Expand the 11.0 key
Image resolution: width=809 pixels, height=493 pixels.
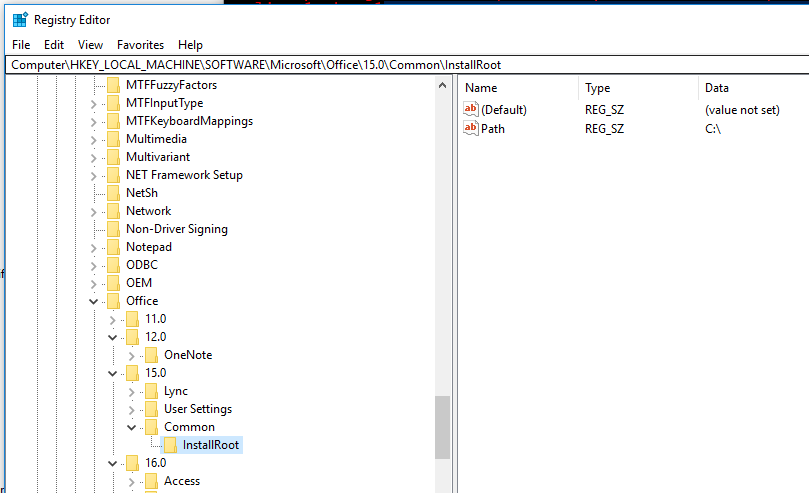click(112, 320)
